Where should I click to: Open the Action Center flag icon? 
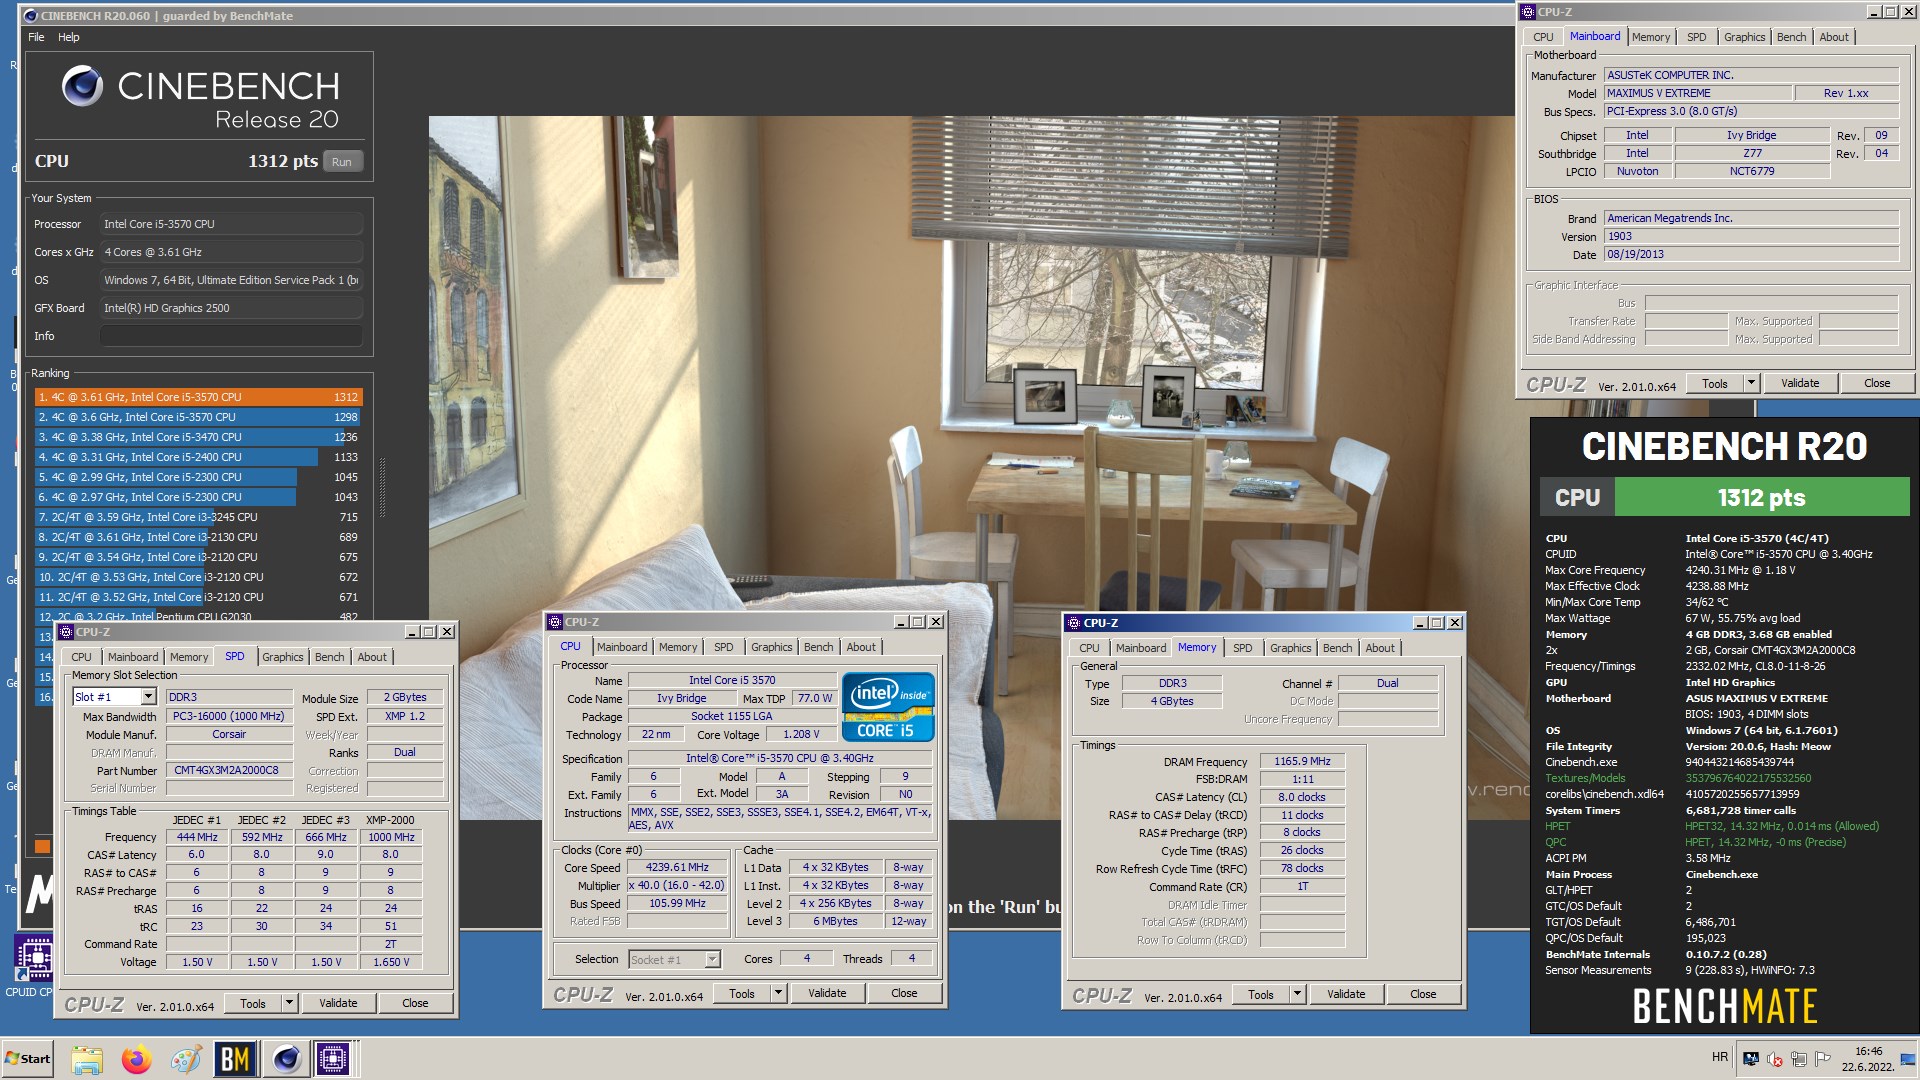point(1822,1059)
